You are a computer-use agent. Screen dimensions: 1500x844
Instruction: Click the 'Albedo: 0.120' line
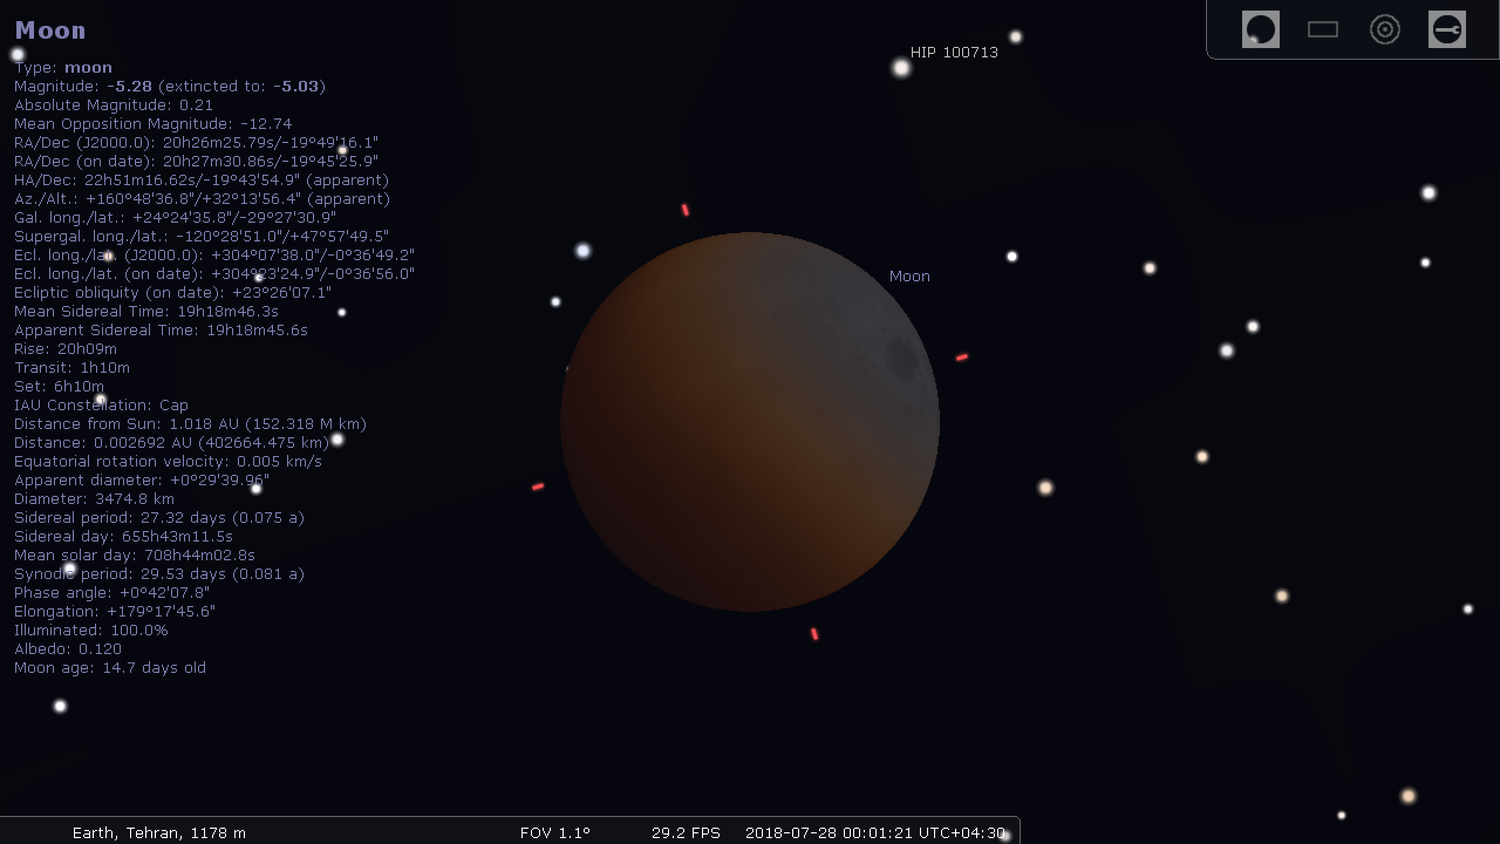[68, 649]
